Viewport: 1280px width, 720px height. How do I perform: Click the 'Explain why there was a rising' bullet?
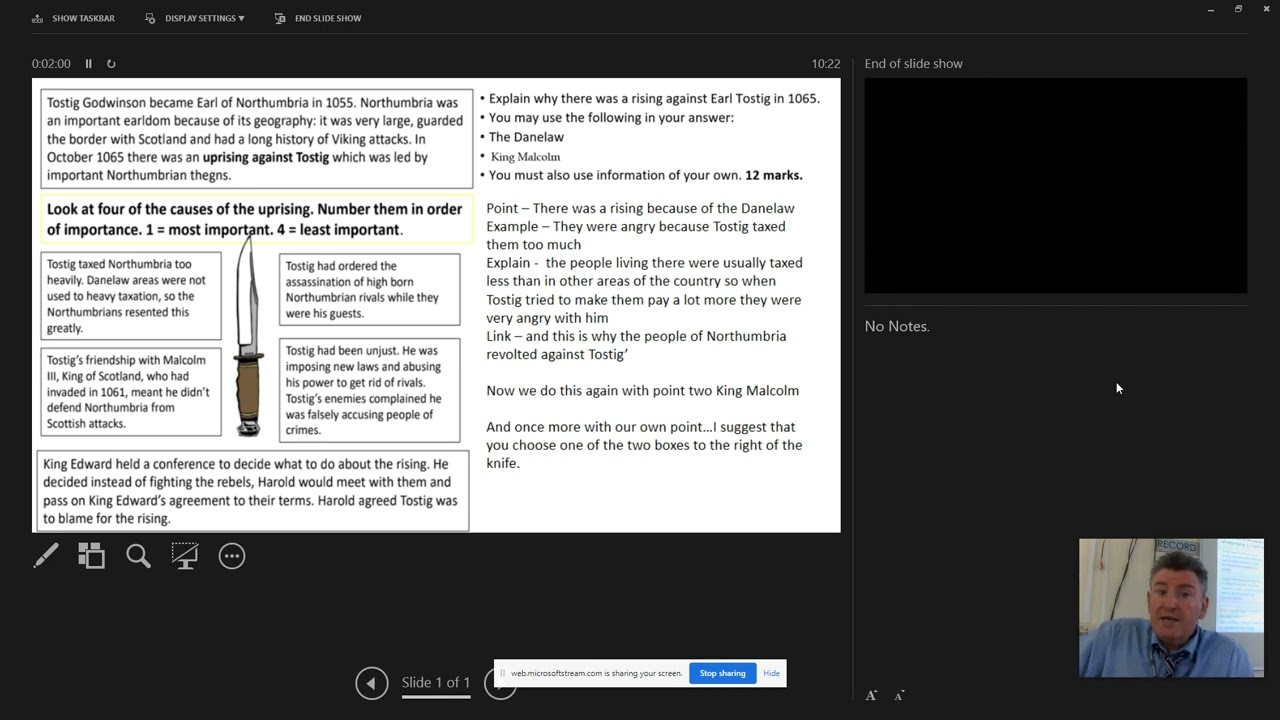[x=654, y=98]
